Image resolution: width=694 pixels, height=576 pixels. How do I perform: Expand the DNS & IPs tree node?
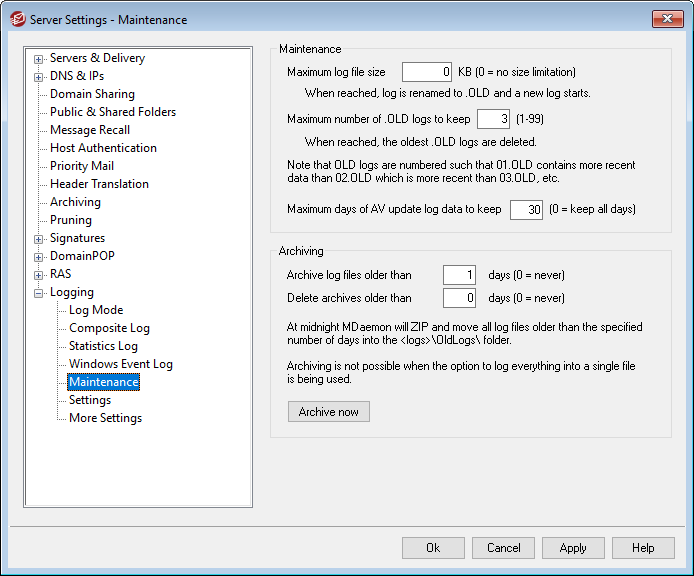[x=39, y=76]
